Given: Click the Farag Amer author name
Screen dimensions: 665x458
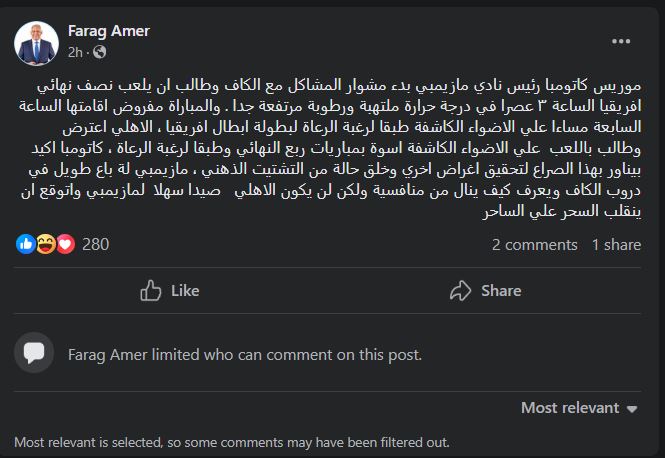Looking at the screenshot, I should coord(108,31).
